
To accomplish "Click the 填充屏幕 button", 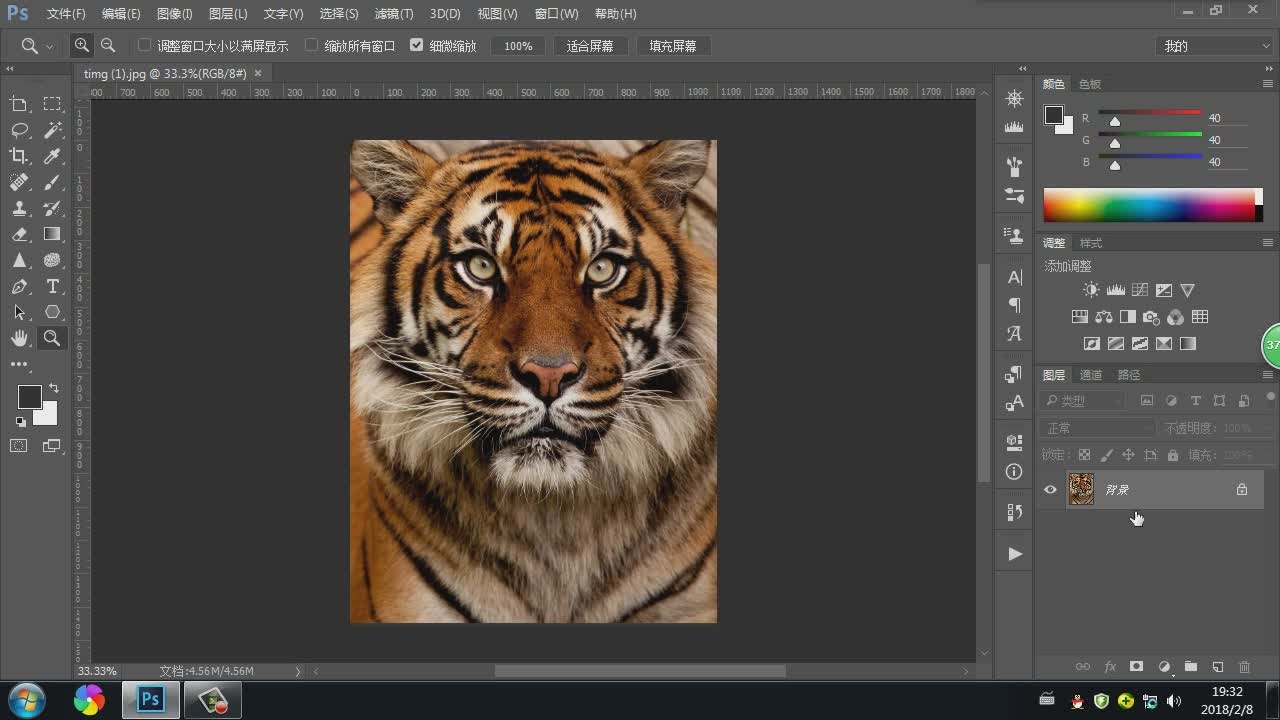I will point(673,46).
